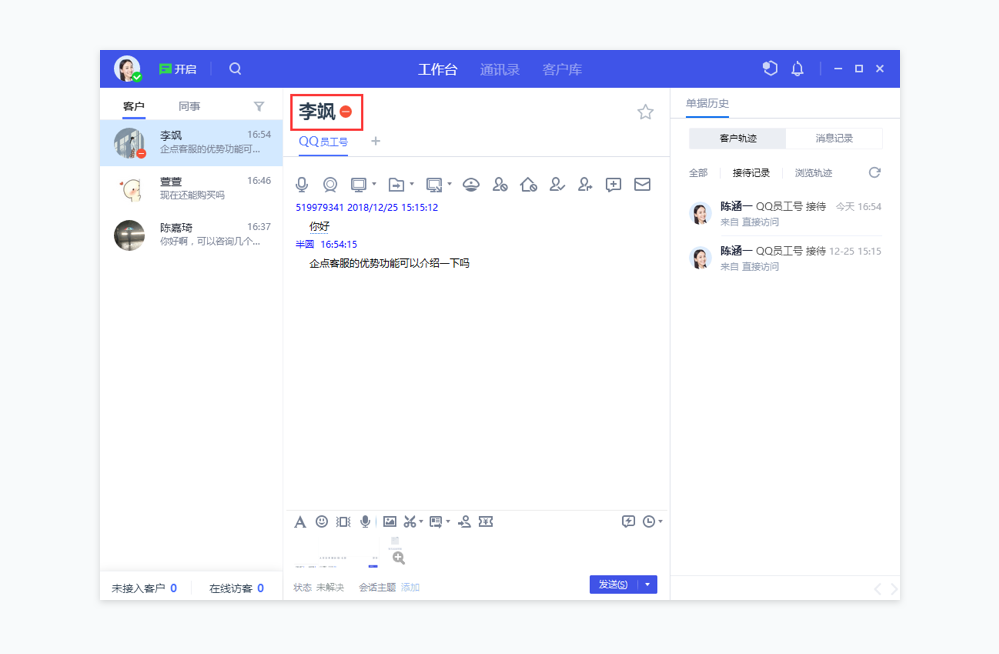This screenshot has height=654, width=999.
Task: Expand the send file dropdown arrow
Action: click(412, 184)
